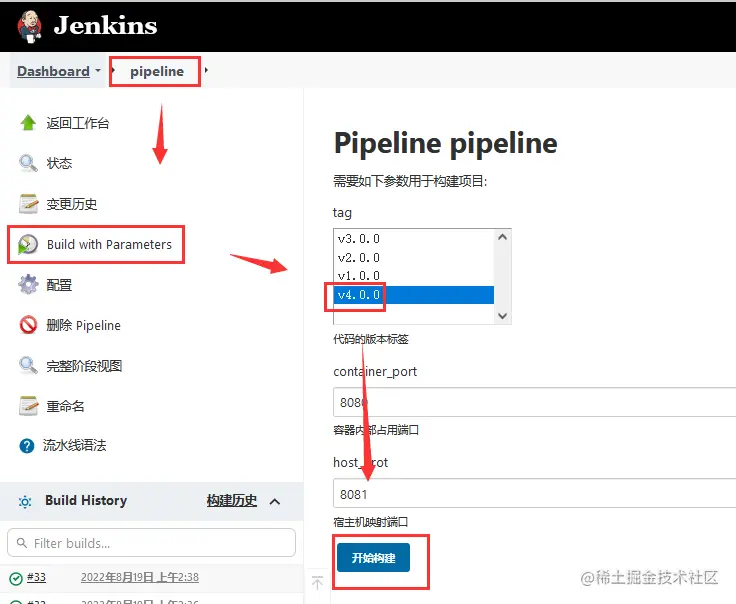Select v3.0.0 in the tag list
736x604 pixels.
tap(414, 239)
